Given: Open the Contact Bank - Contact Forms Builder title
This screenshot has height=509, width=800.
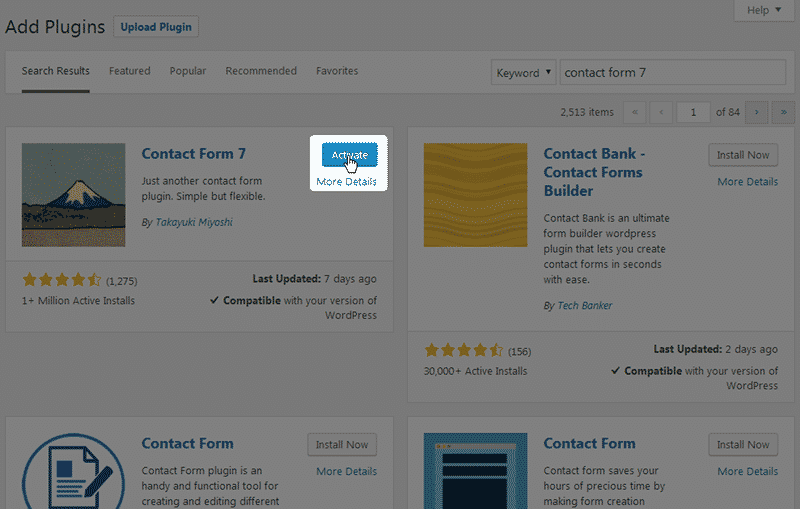Looking at the screenshot, I should pos(594,172).
